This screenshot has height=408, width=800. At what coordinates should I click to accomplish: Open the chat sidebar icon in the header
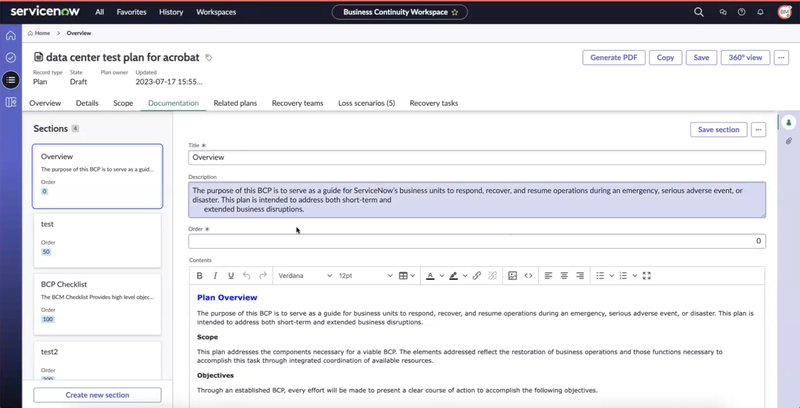(723, 12)
